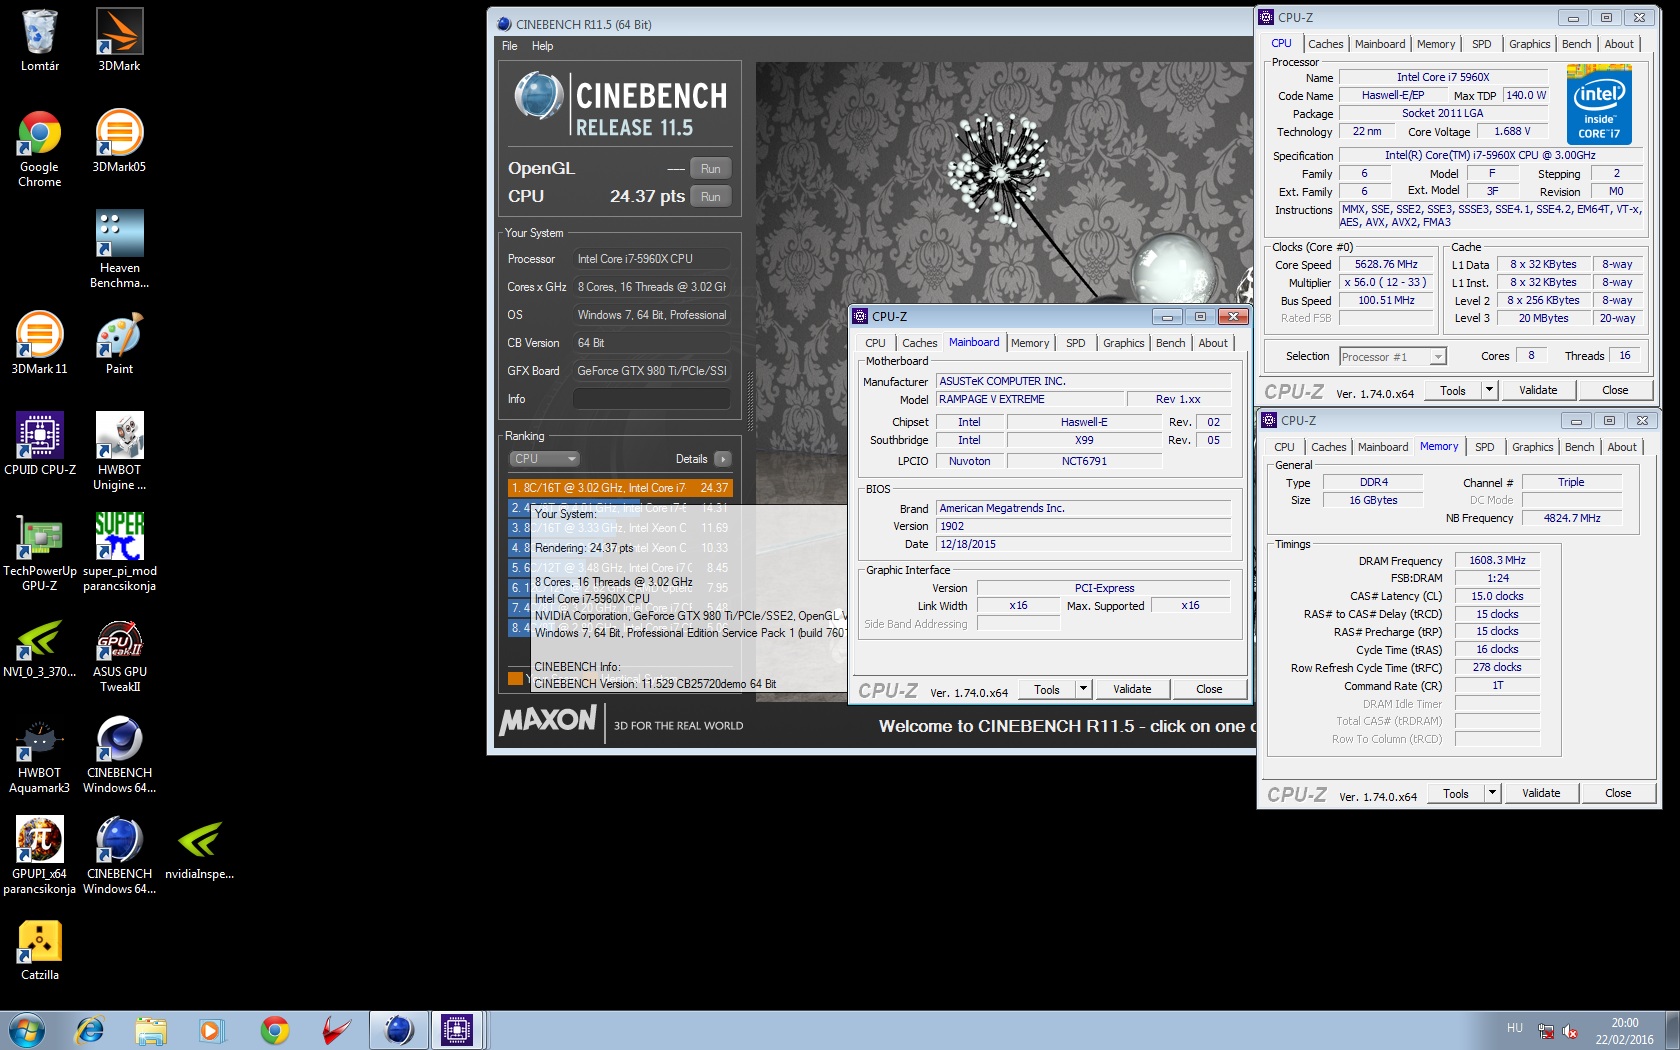This screenshot has height=1050, width=1680.
Task: Click the ranking Details arrow button
Action: click(x=723, y=459)
